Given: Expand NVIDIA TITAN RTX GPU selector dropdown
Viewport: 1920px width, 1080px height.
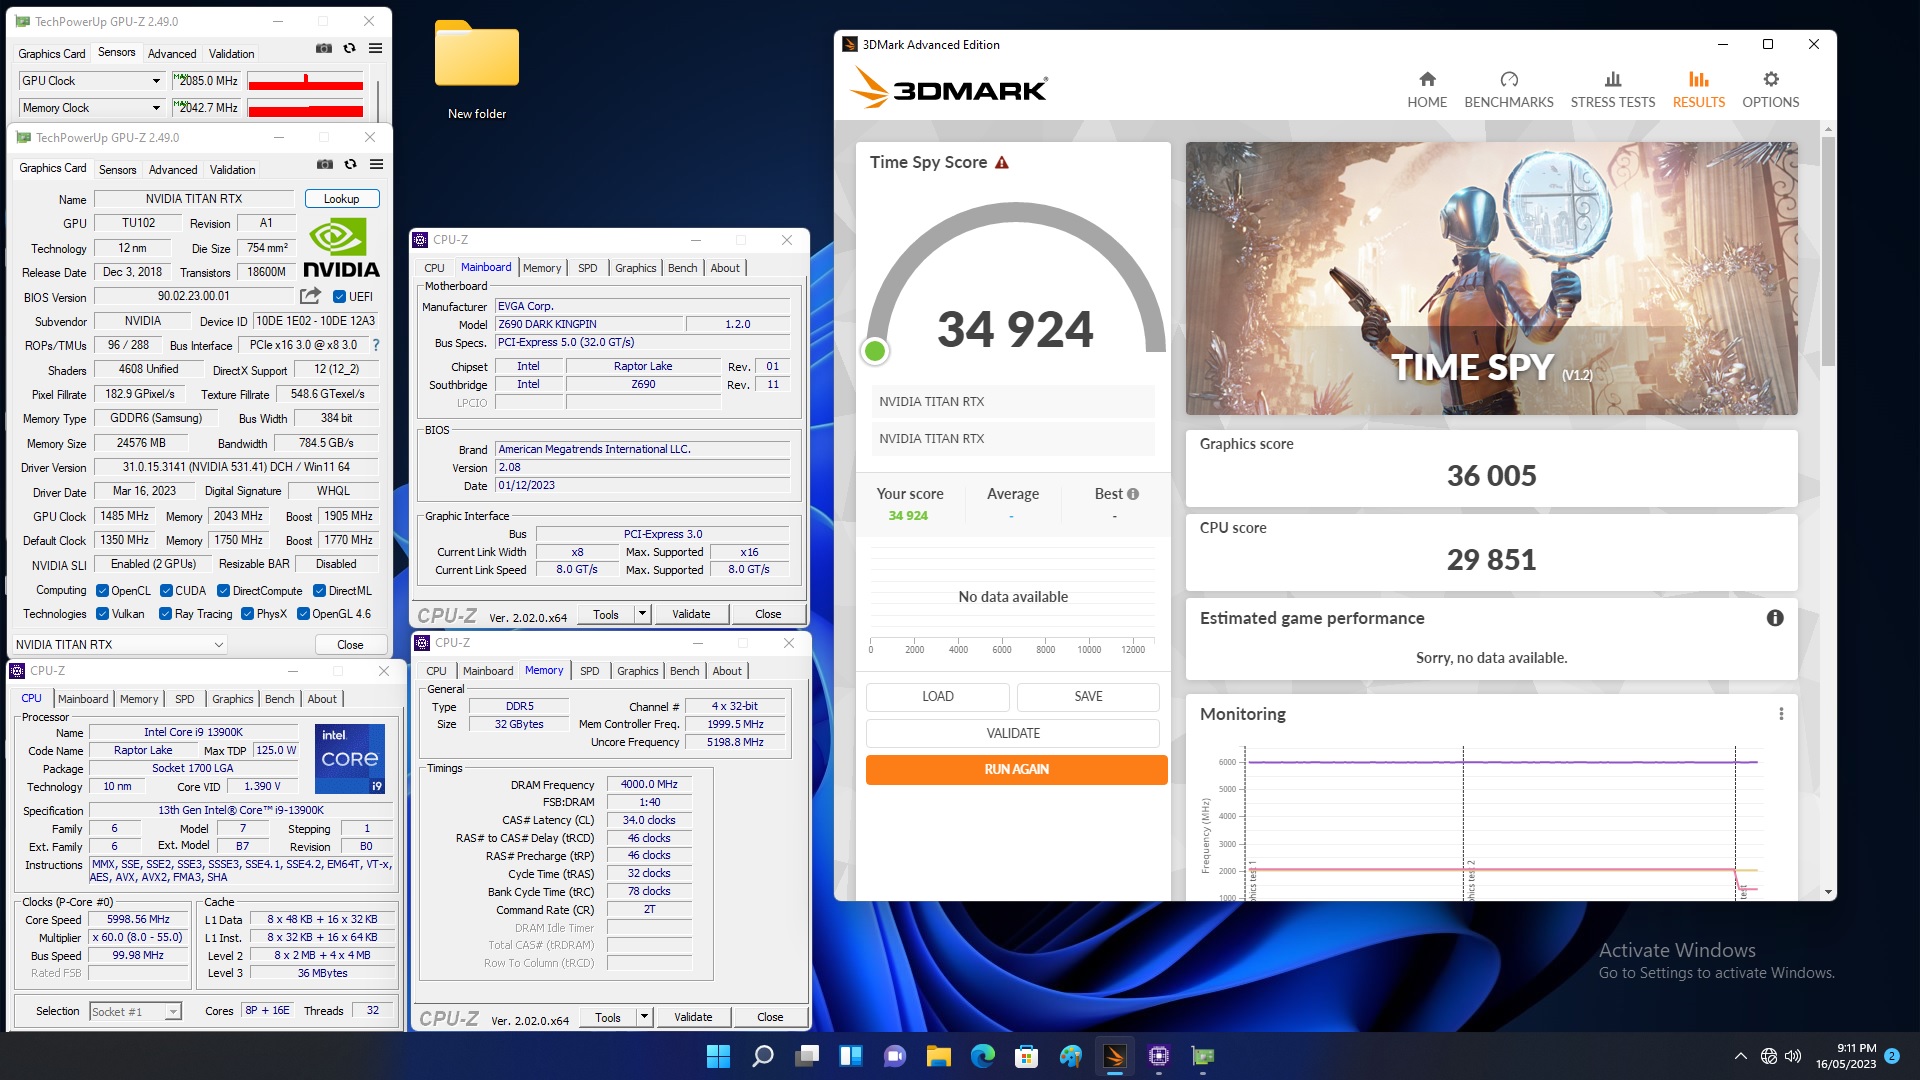Looking at the screenshot, I should 218,645.
